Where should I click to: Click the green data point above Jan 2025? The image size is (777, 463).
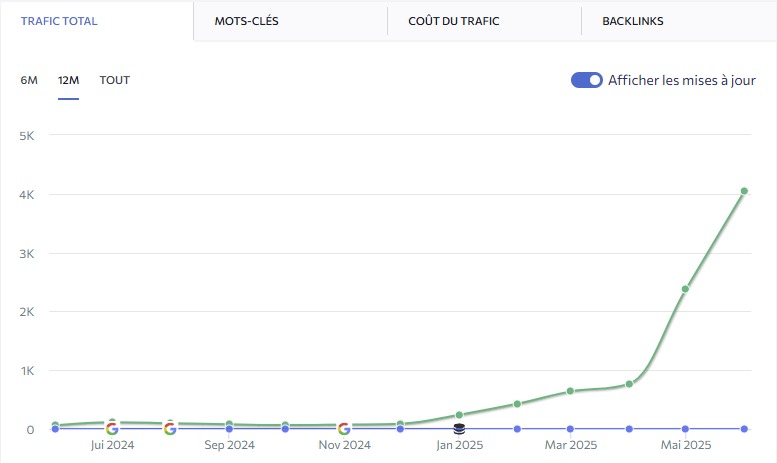coord(459,415)
